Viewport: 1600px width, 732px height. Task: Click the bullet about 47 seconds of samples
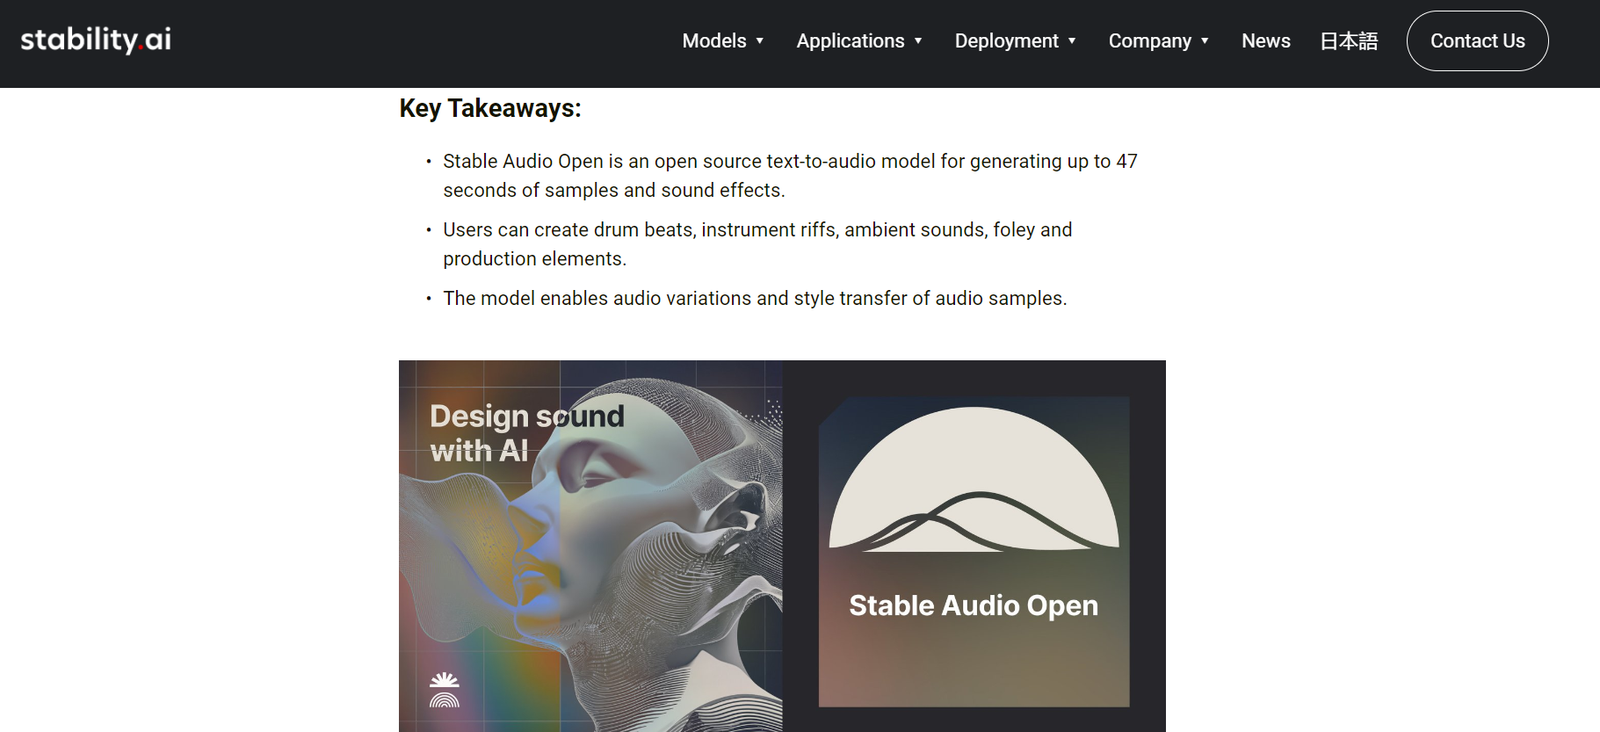[x=790, y=175]
